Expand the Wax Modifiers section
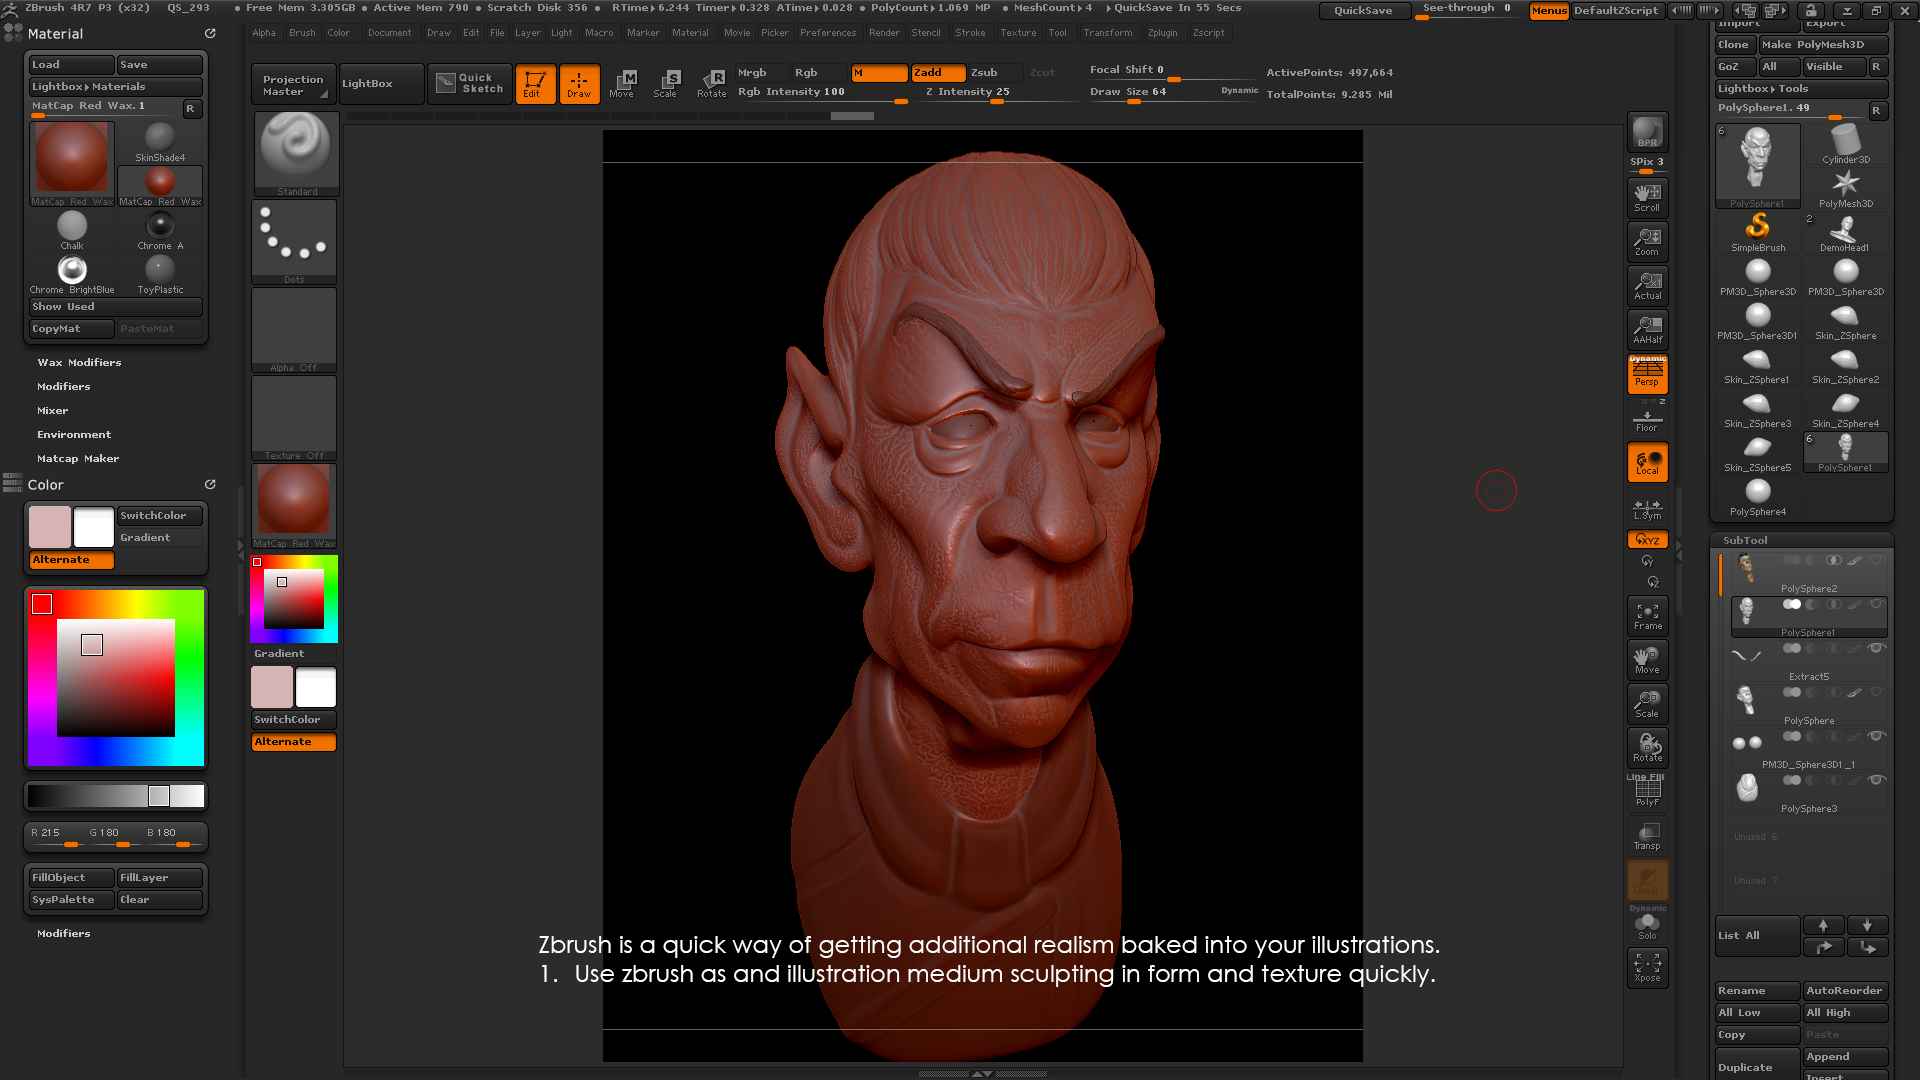Image resolution: width=1920 pixels, height=1080 pixels. click(x=79, y=362)
